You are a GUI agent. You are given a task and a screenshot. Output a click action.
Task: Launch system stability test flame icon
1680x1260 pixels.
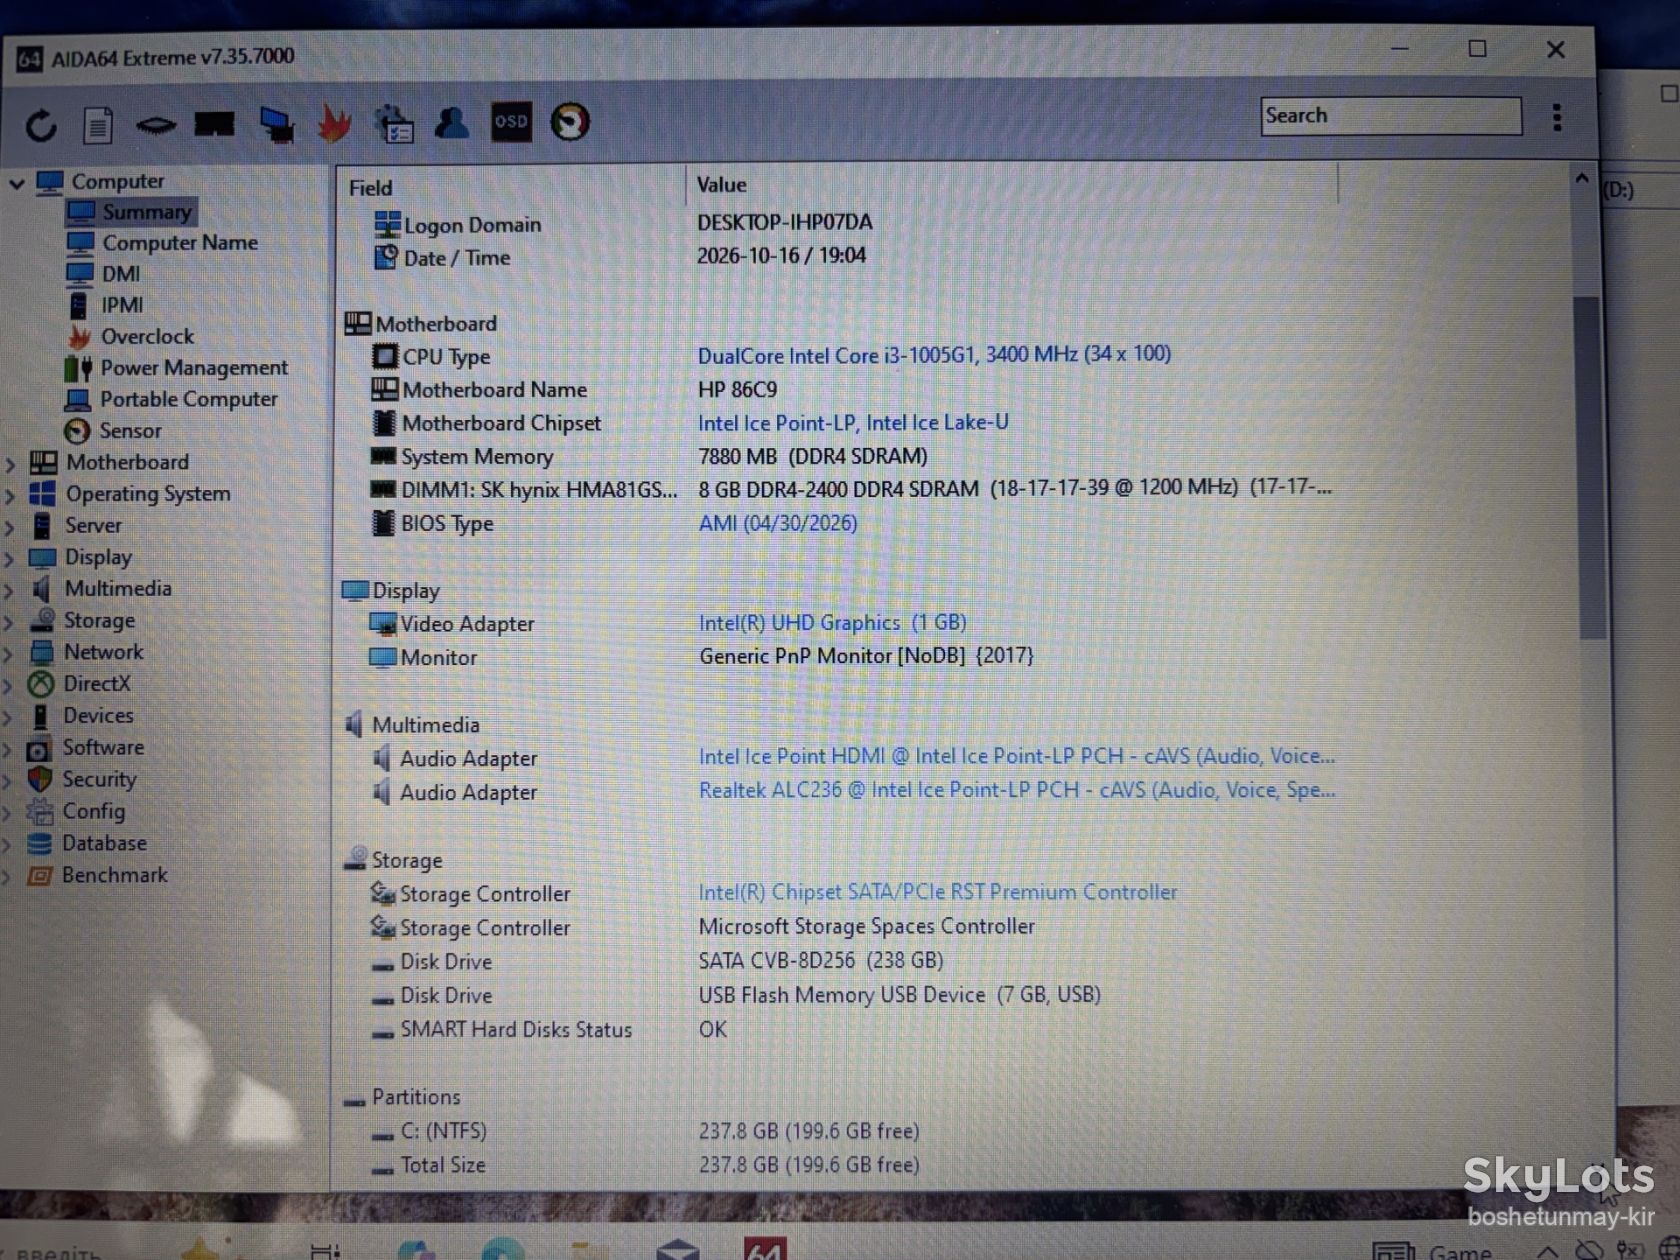[x=334, y=124]
